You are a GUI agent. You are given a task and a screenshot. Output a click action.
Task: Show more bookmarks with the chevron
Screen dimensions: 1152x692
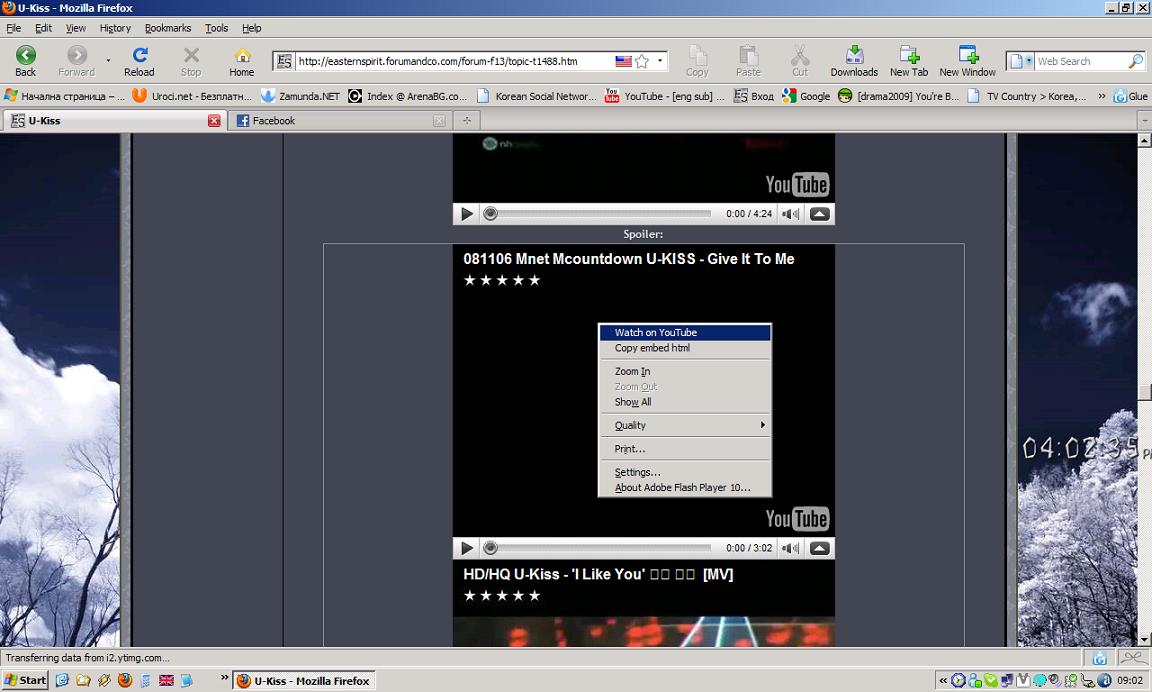point(1101,96)
